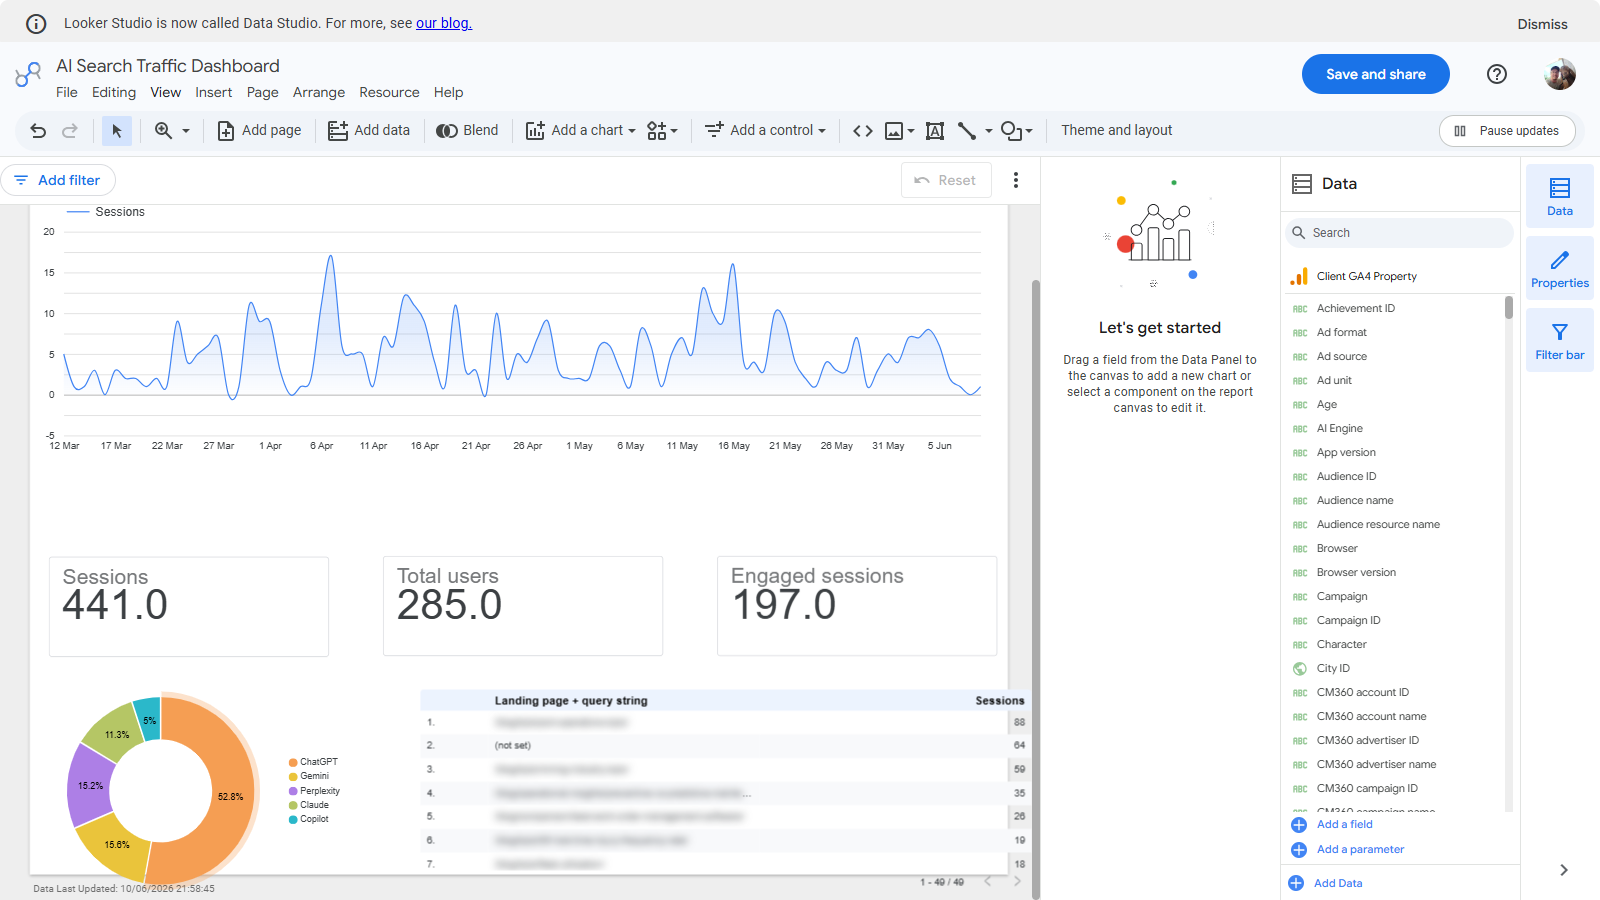Click the insert text box icon
The height and width of the screenshot is (900, 1600).
click(935, 131)
